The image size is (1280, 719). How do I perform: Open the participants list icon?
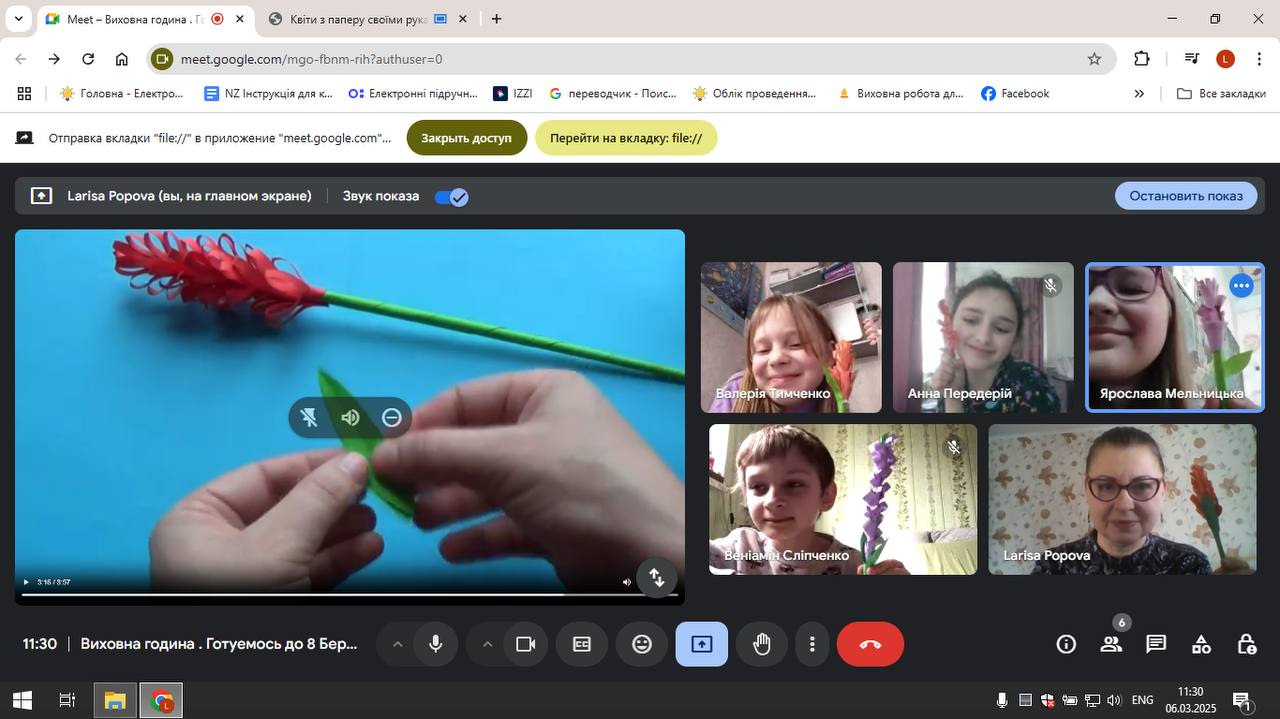point(1111,644)
